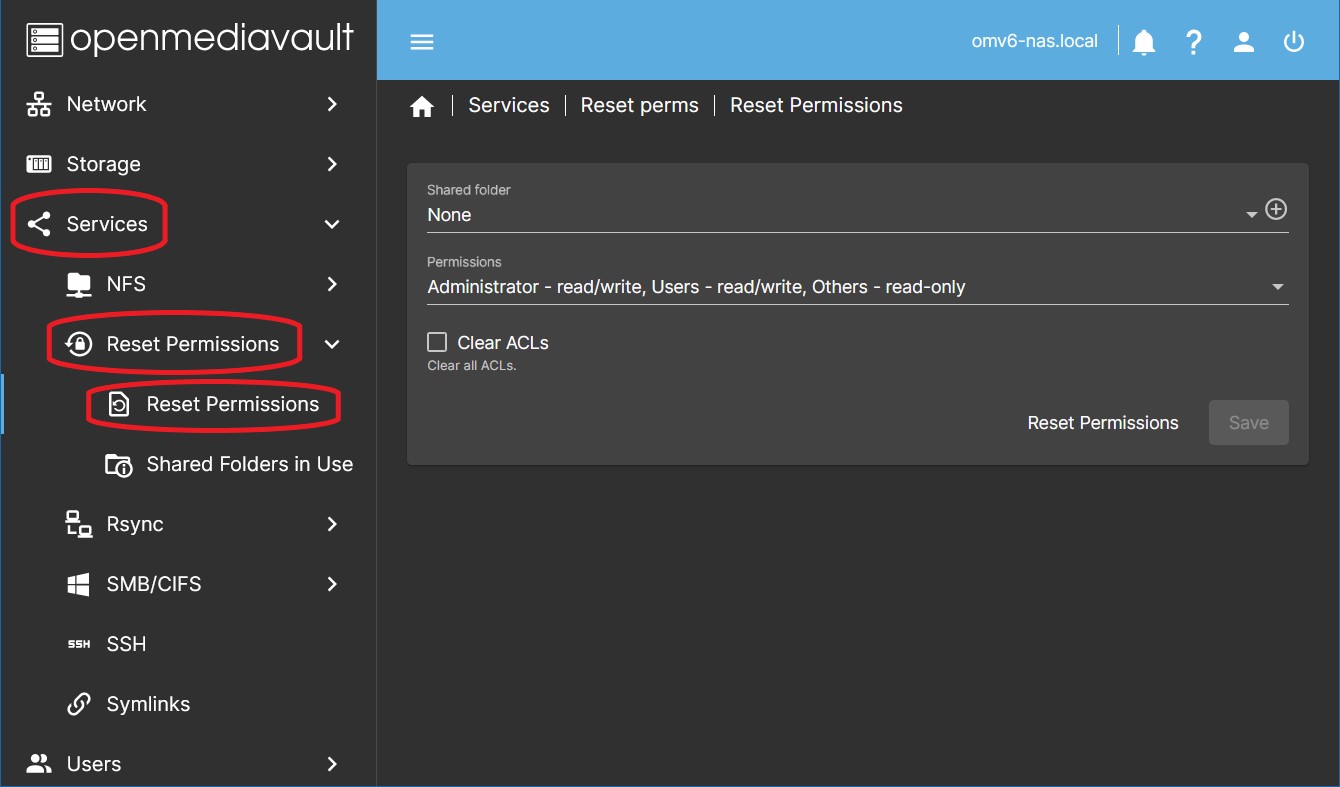Enable the Clear ACLs checkbox
The width and height of the screenshot is (1340, 787).
click(x=437, y=343)
